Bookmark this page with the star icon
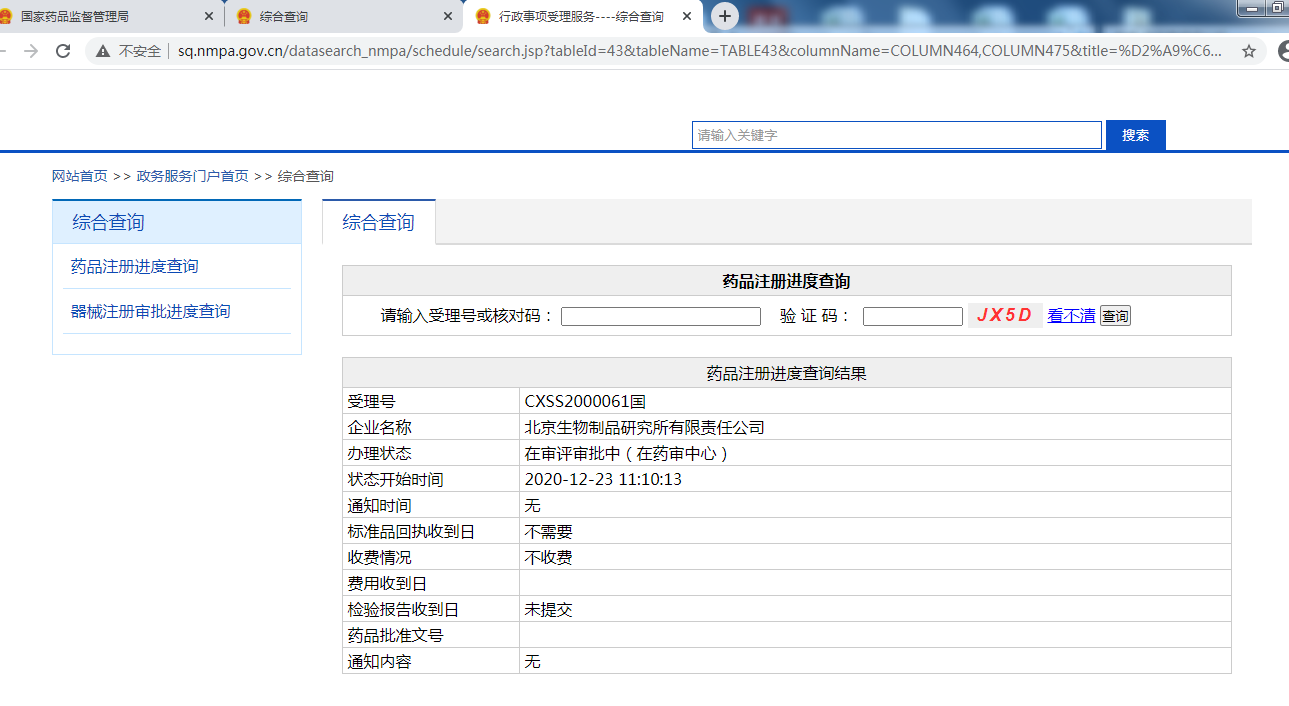Image resolution: width=1289 pixels, height=706 pixels. 1248,51
